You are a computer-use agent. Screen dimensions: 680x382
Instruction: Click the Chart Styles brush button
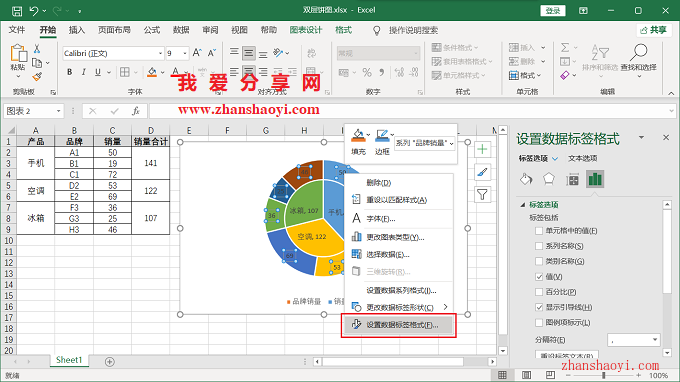tap(482, 172)
